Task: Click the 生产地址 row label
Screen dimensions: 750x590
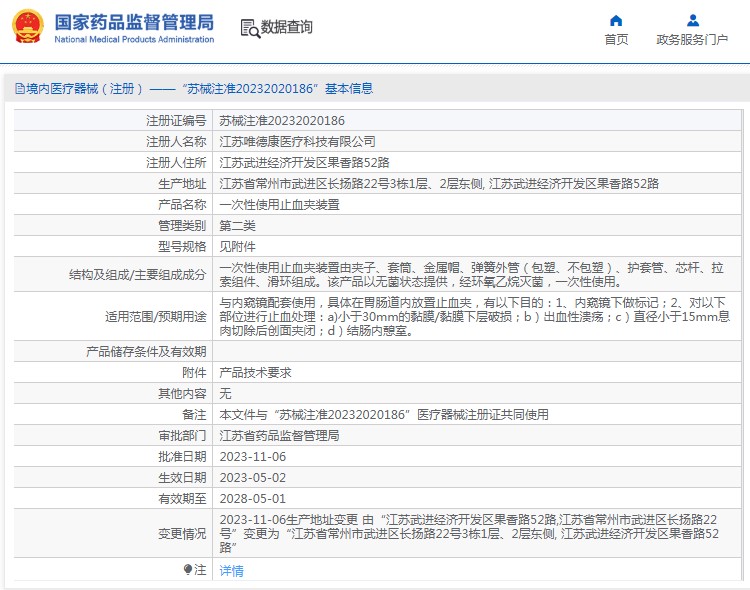Action: [x=182, y=184]
